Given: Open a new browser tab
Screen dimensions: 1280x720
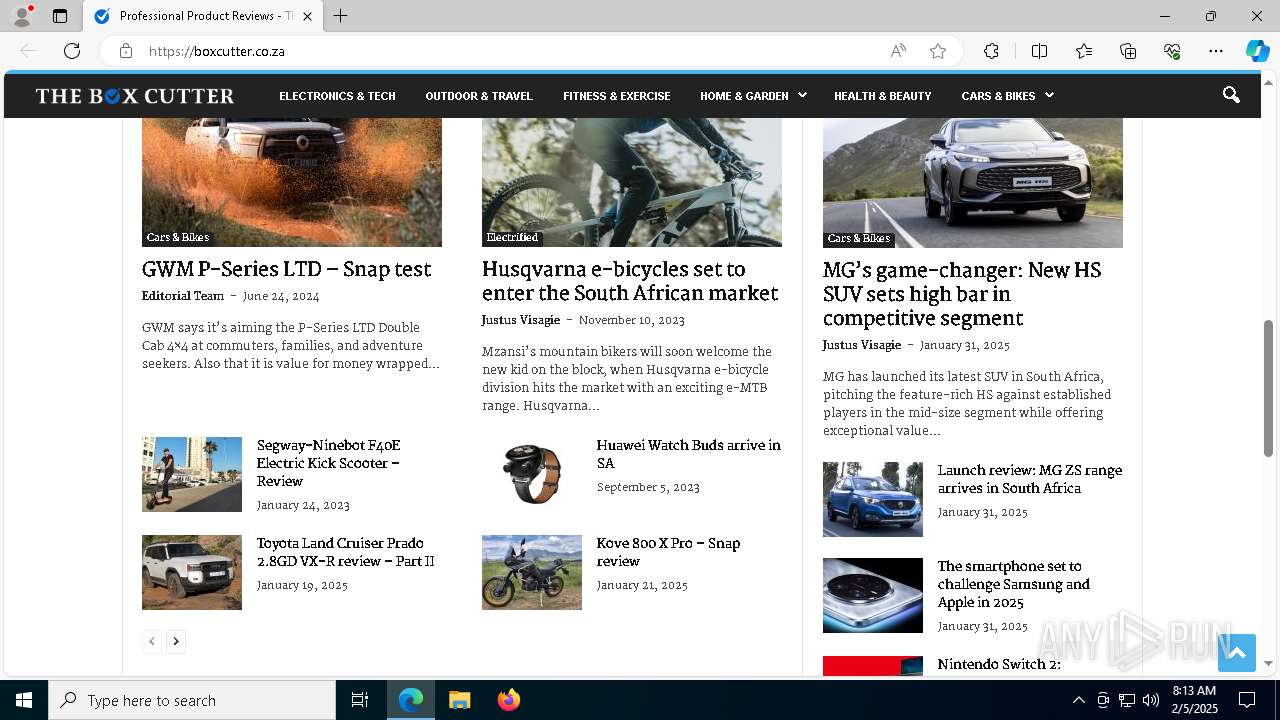Looking at the screenshot, I should coord(340,16).
